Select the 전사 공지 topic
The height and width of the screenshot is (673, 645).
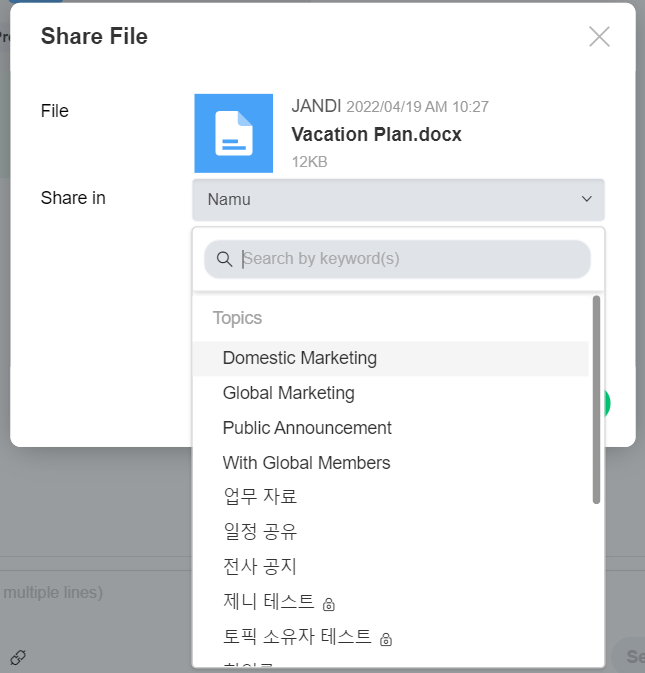tap(260, 567)
